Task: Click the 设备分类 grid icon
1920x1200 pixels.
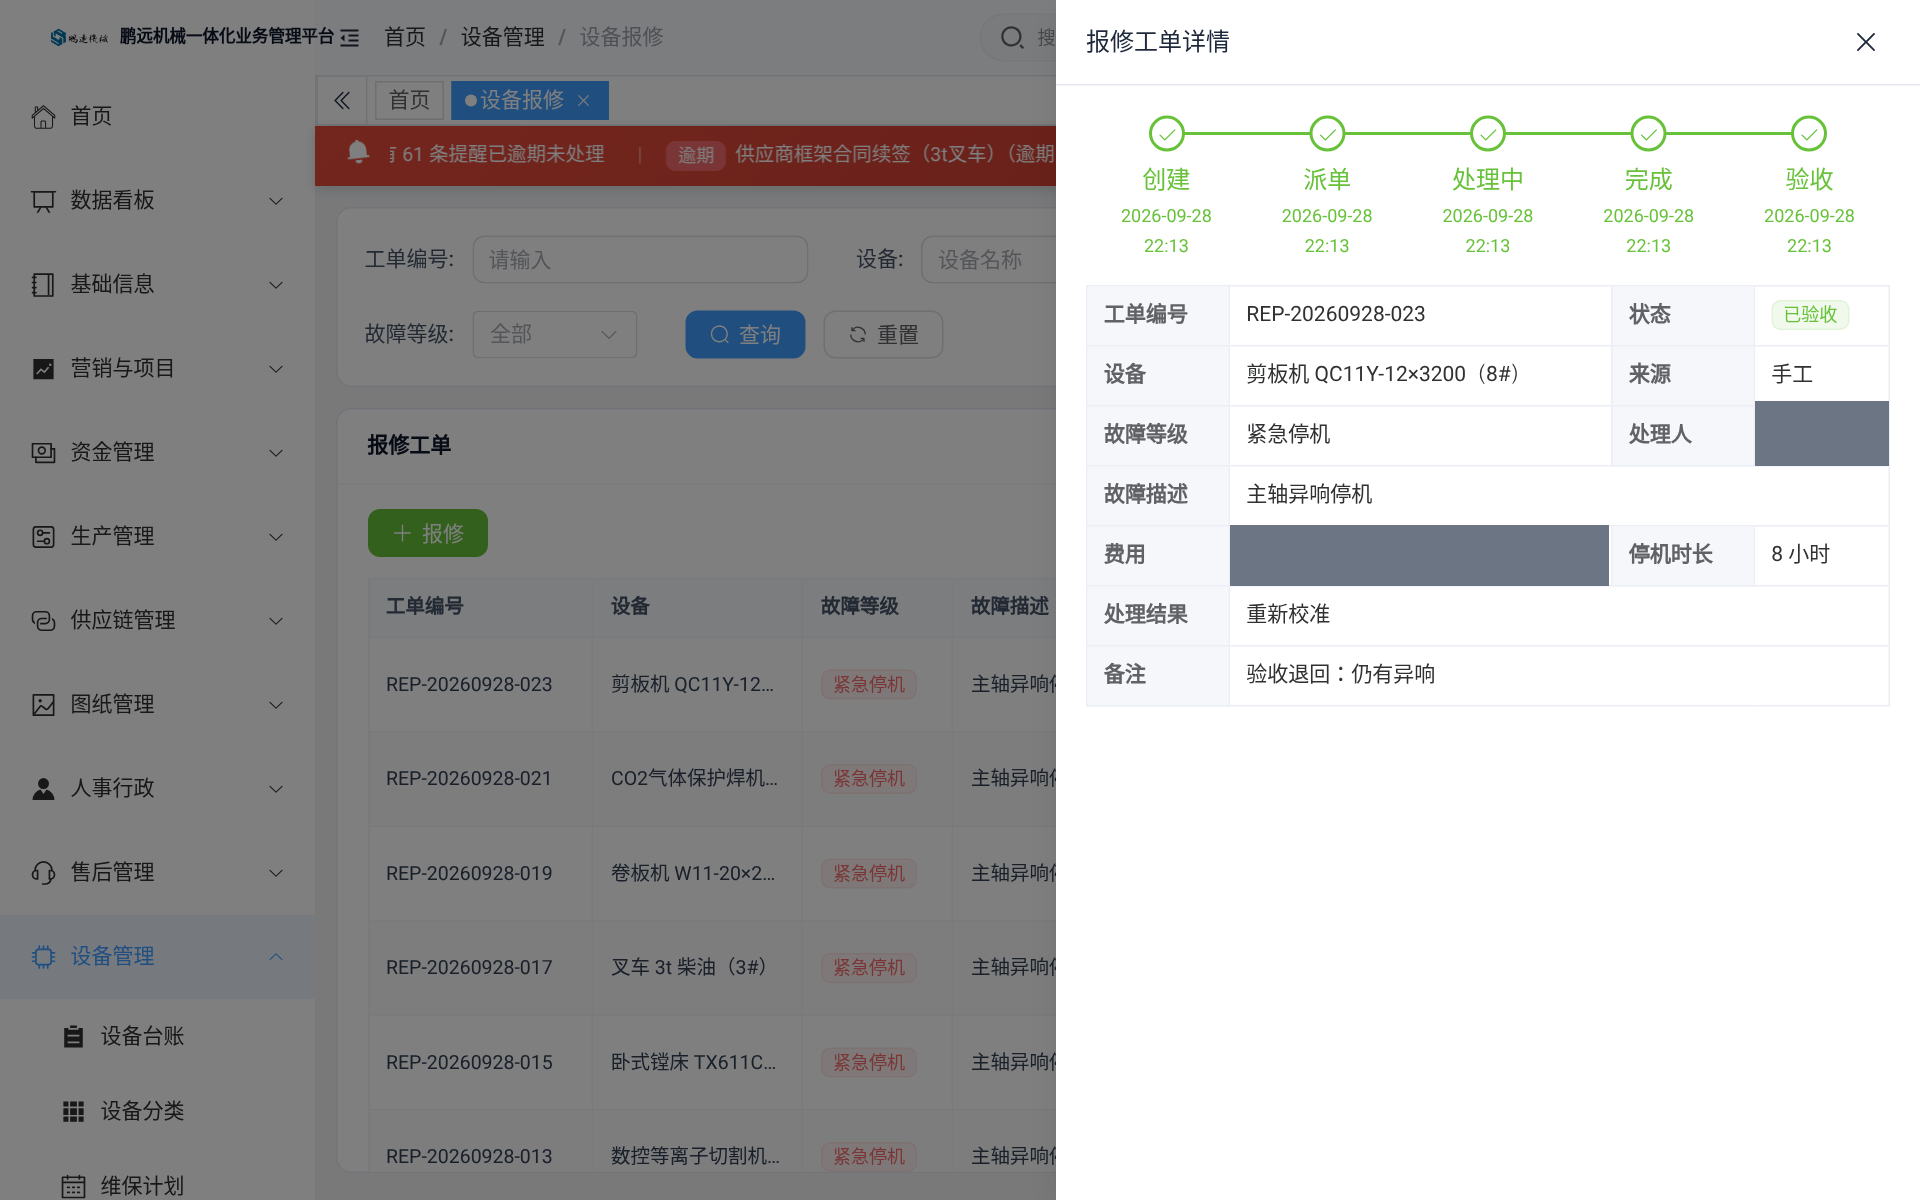Action: (73, 1111)
